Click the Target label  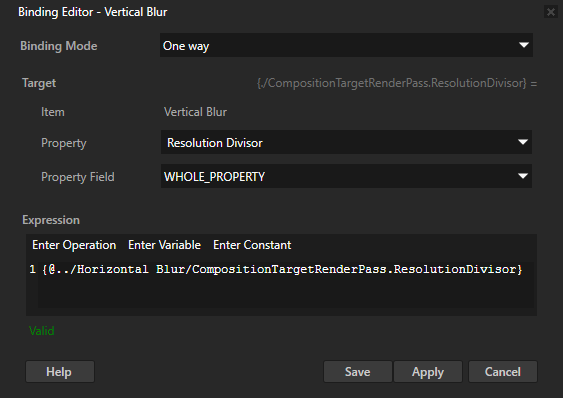(x=39, y=83)
